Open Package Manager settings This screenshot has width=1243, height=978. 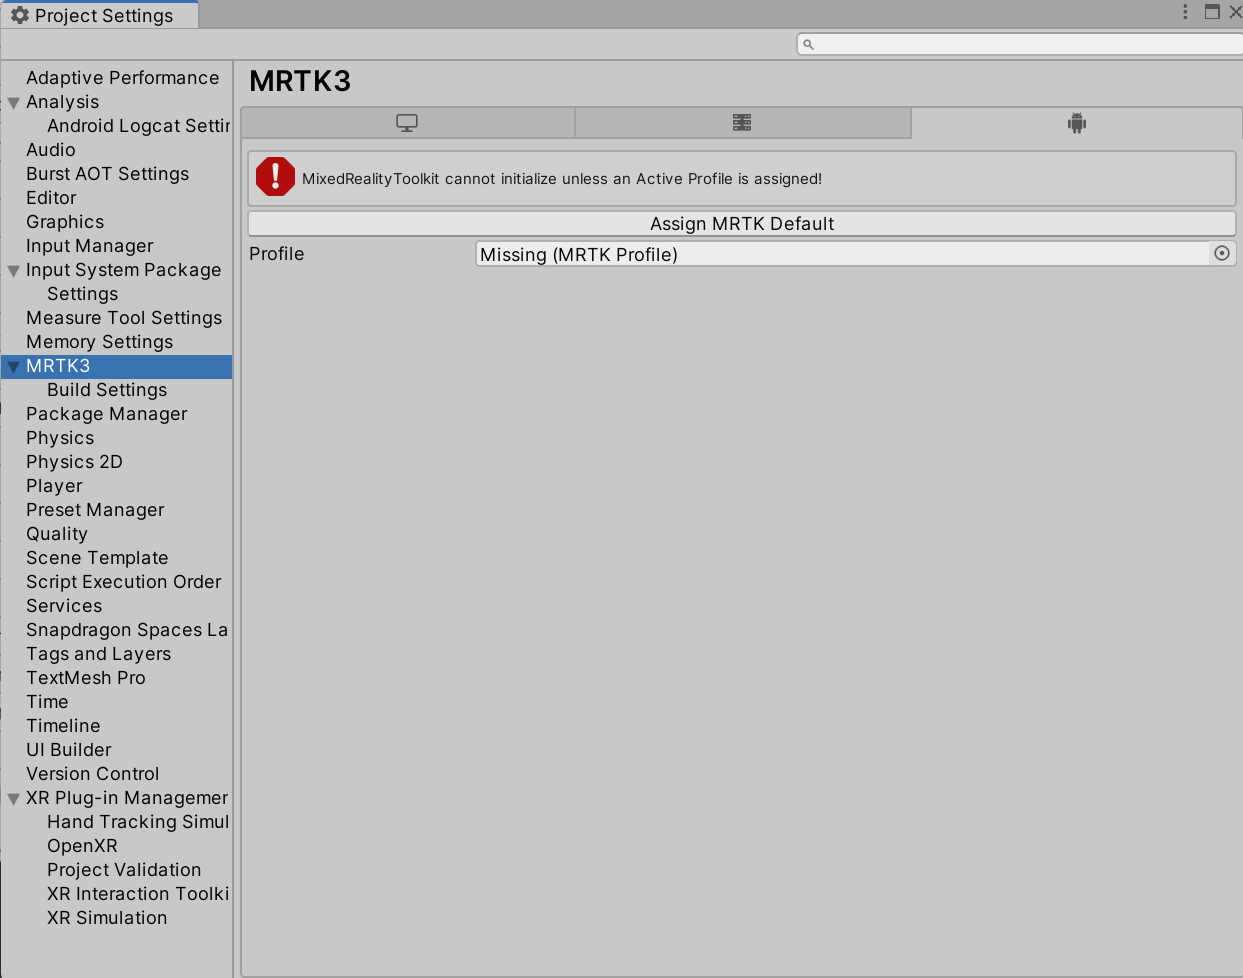tap(106, 414)
